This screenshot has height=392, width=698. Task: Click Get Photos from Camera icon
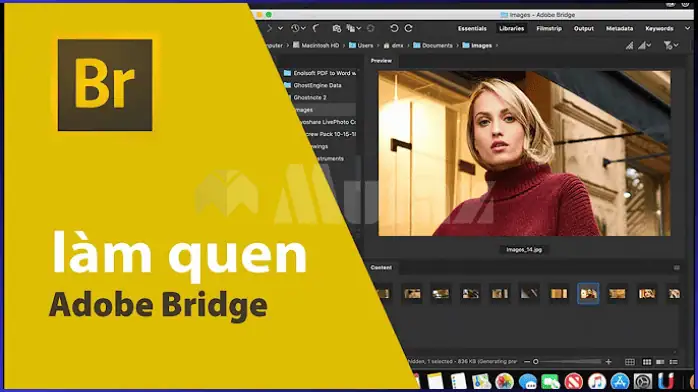337,28
